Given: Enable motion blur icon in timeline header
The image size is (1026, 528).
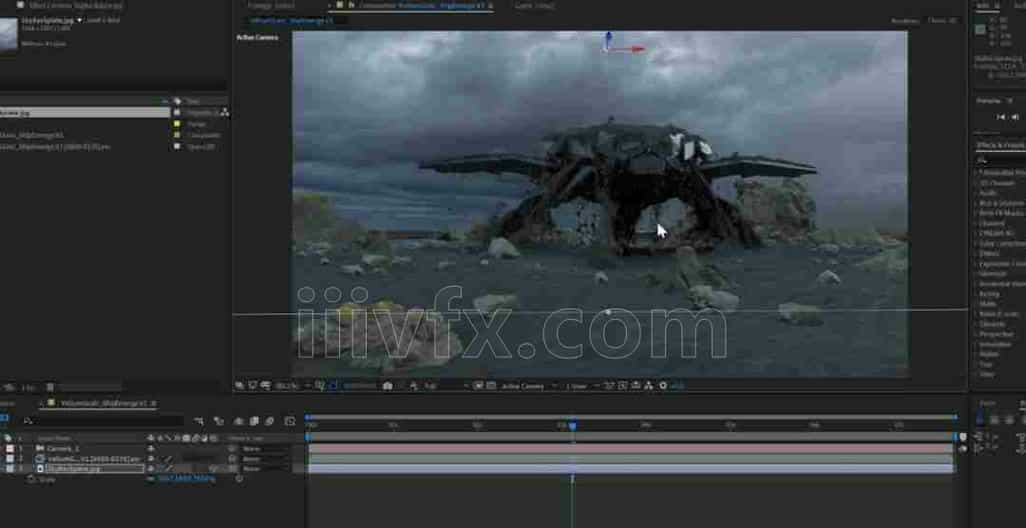Looking at the screenshot, I should pyautogui.click(x=269, y=421).
